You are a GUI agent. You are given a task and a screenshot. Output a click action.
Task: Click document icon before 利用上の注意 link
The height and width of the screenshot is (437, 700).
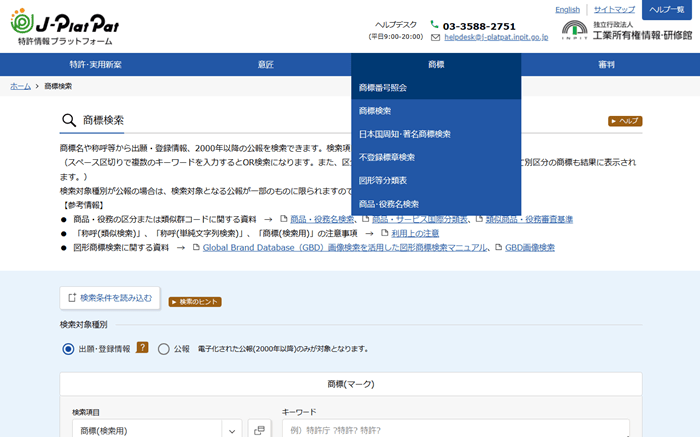click(384, 233)
